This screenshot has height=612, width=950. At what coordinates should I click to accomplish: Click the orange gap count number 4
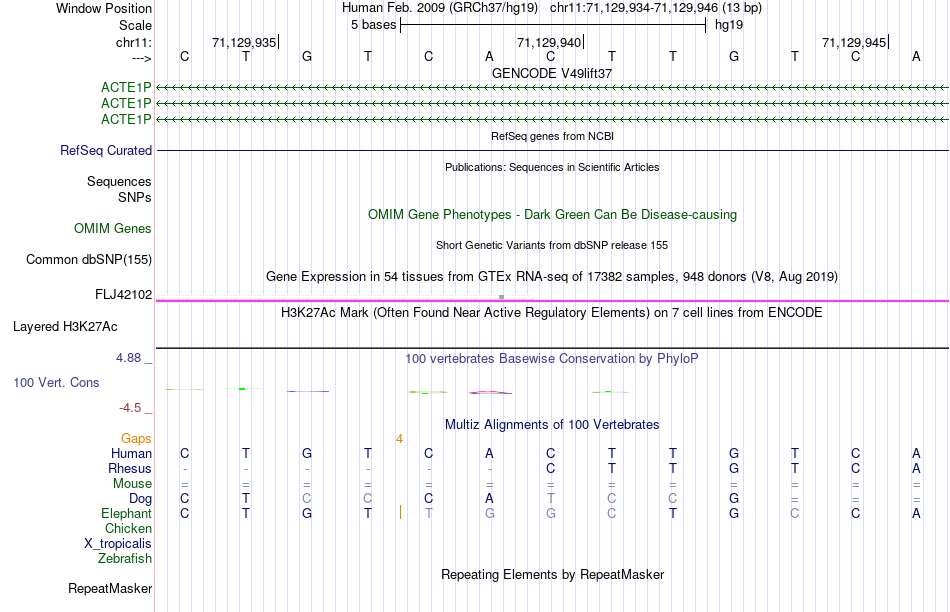[x=399, y=439]
